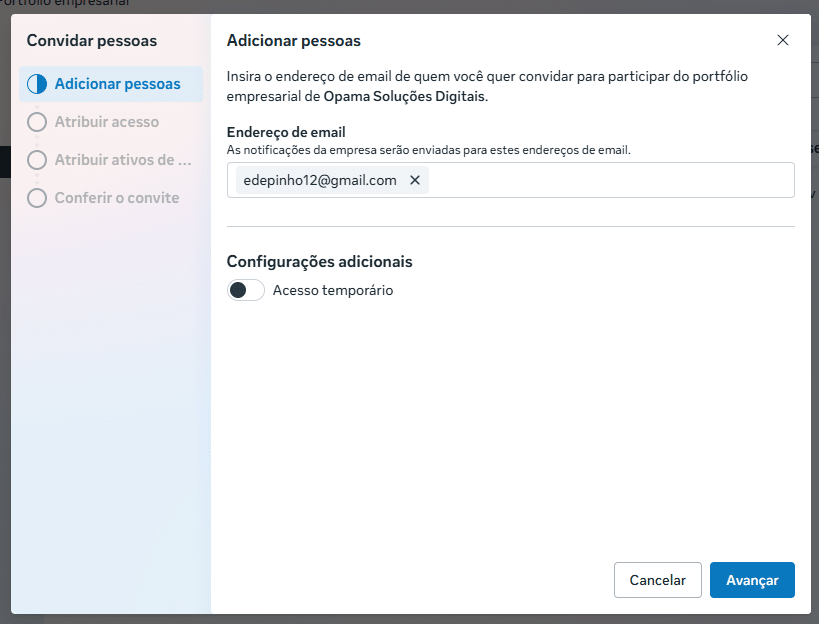Open the Atribuir ativos de... step label
Viewport: 819px width, 624px height.
tap(122, 160)
